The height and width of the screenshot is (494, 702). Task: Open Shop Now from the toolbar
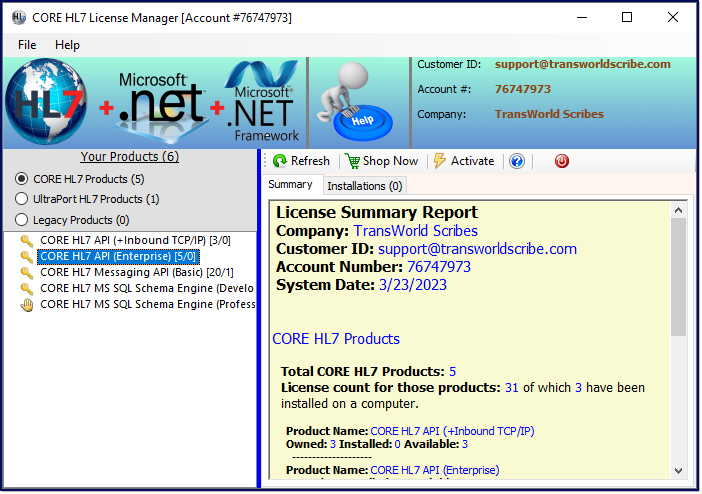click(381, 161)
